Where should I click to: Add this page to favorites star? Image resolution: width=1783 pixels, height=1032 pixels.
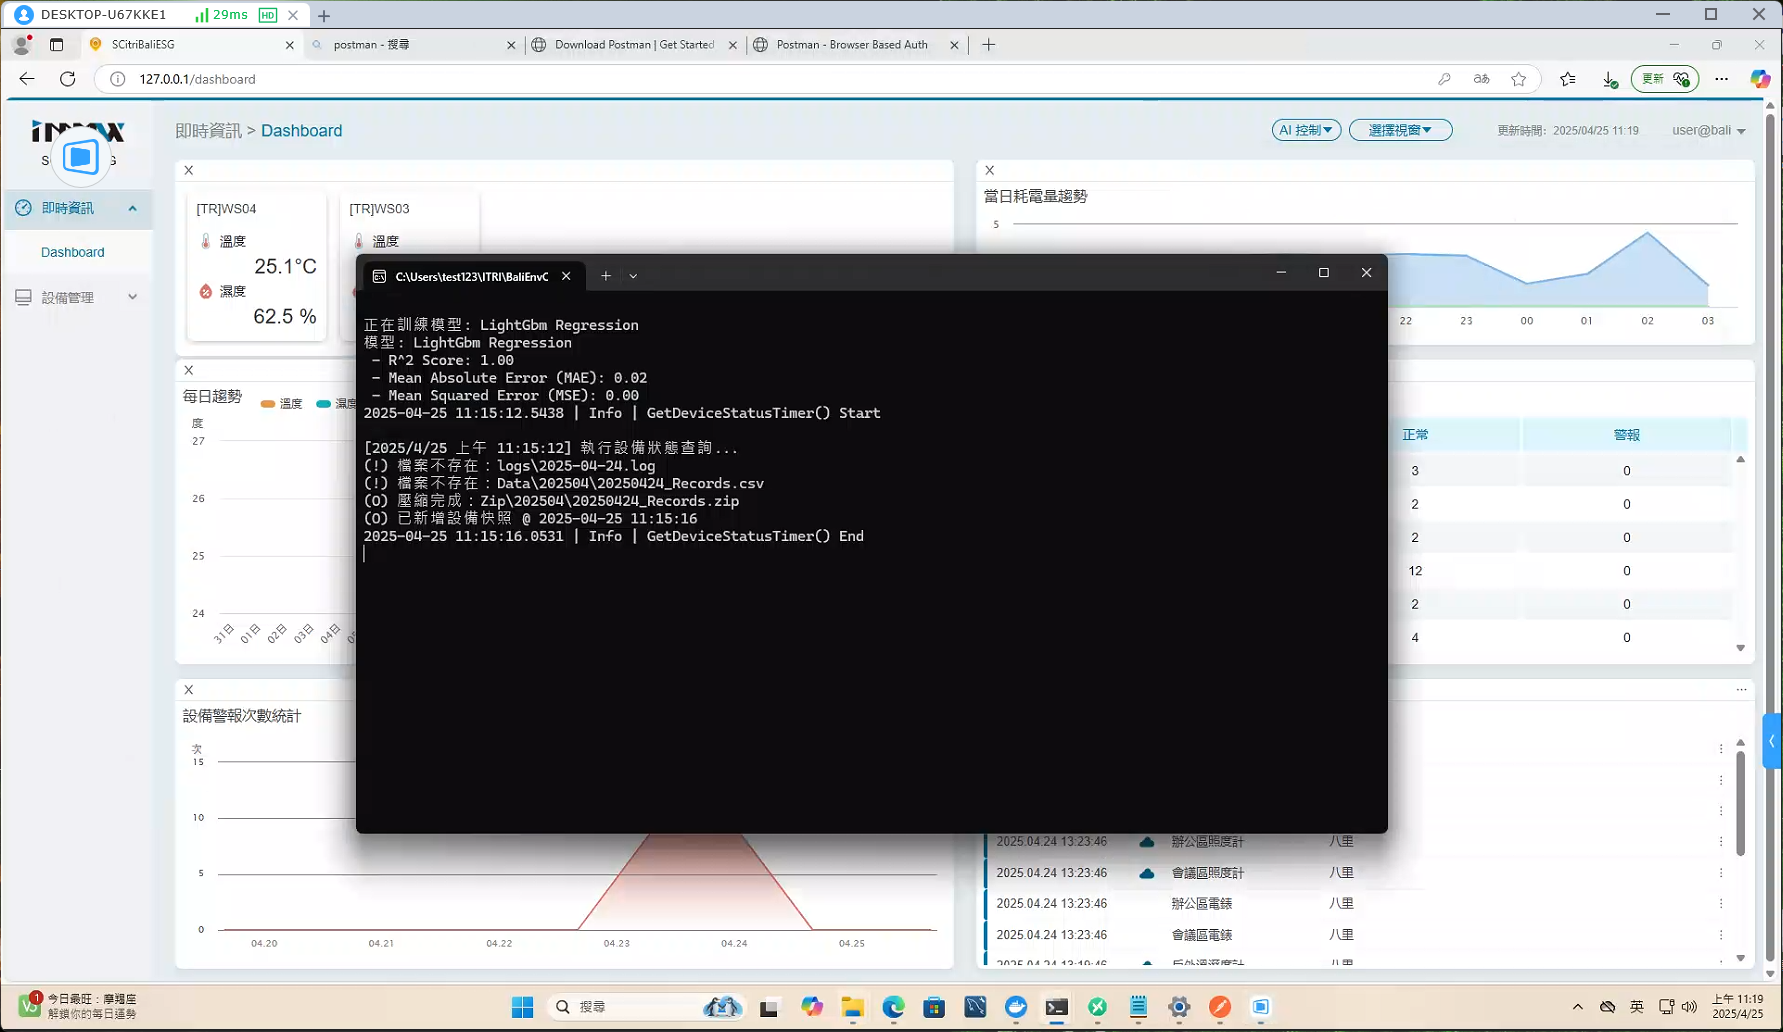tap(1519, 79)
